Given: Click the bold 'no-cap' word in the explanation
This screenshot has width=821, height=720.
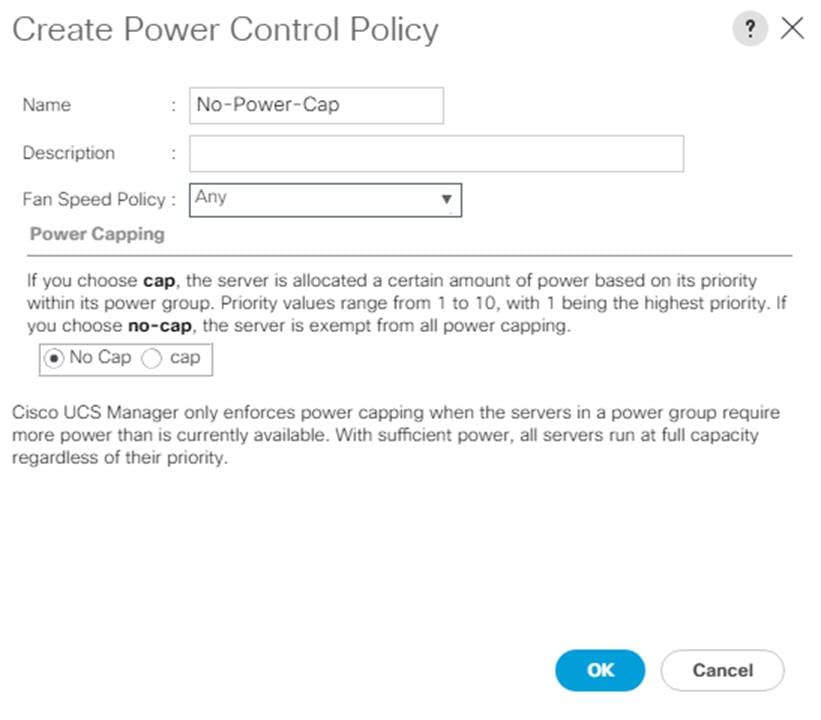Looking at the screenshot, I should click(160, 326).
